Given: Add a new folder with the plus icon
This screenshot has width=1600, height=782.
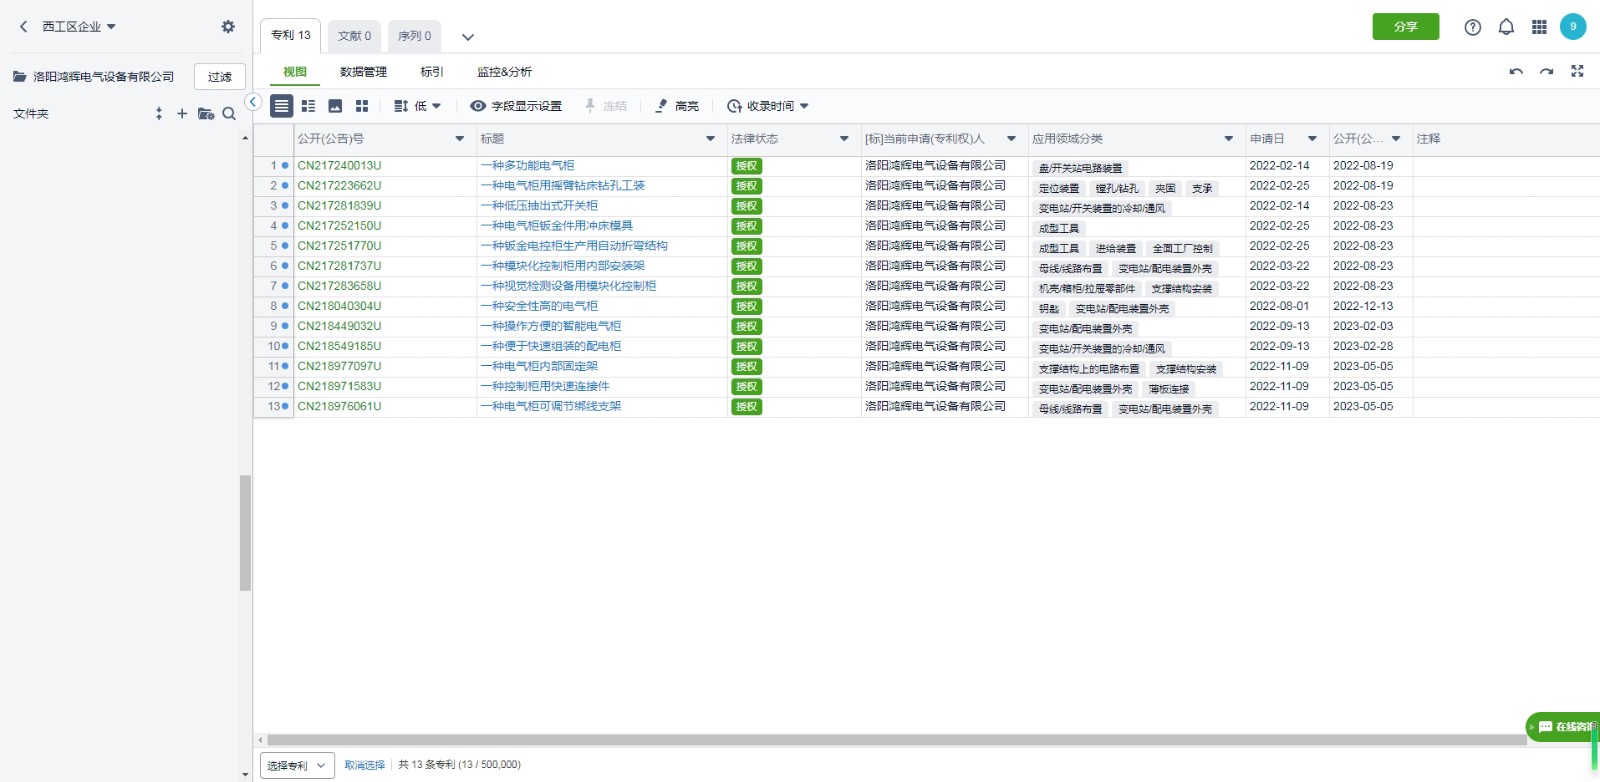Looking at the screenshot, I should point(182,114).
